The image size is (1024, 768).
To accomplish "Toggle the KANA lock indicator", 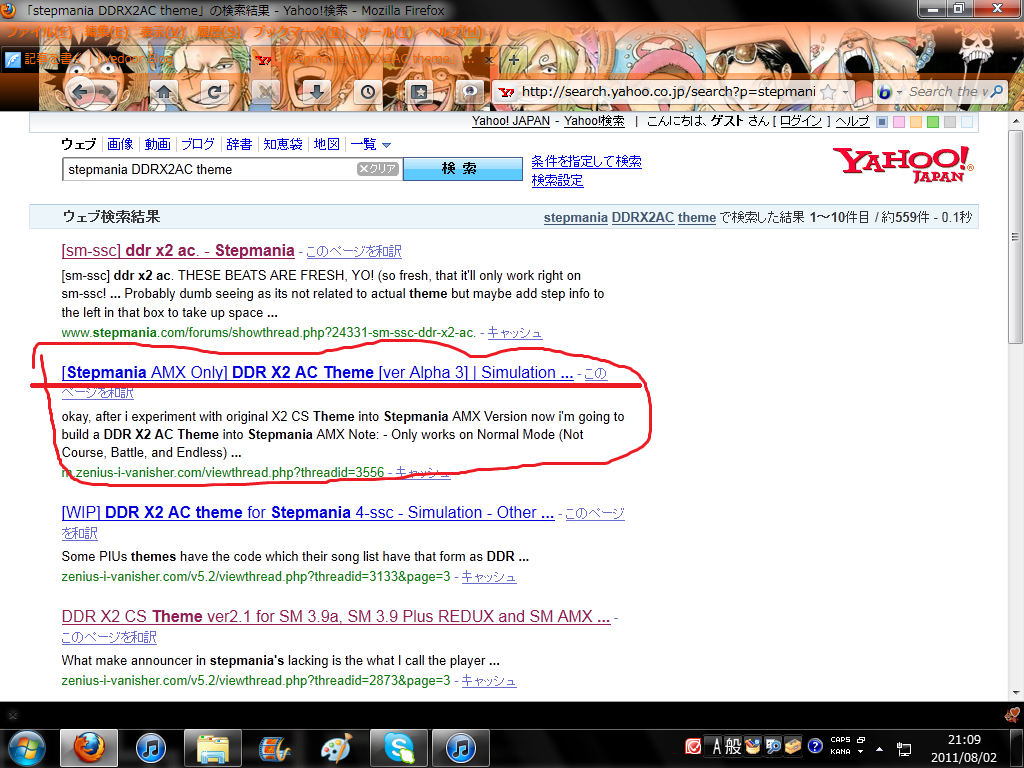I will point(840,752).
